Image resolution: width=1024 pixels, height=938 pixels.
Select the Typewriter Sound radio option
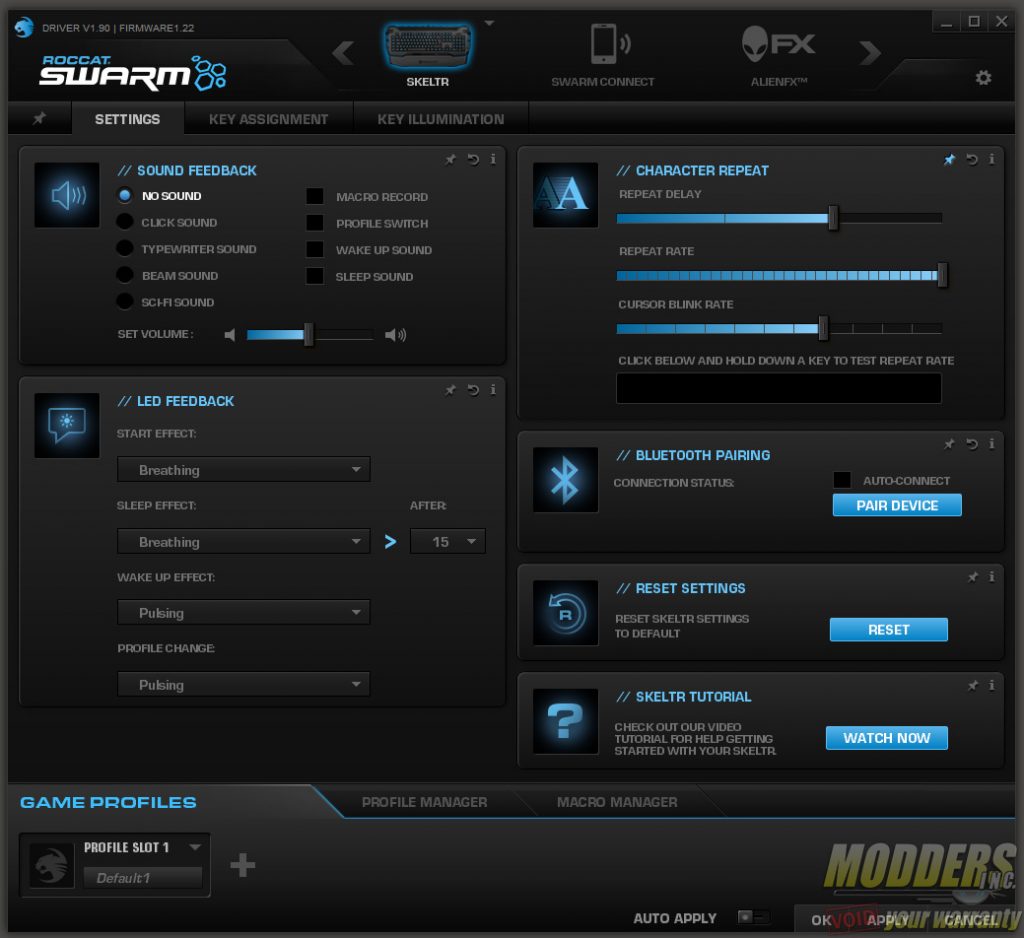pos(125,248)
